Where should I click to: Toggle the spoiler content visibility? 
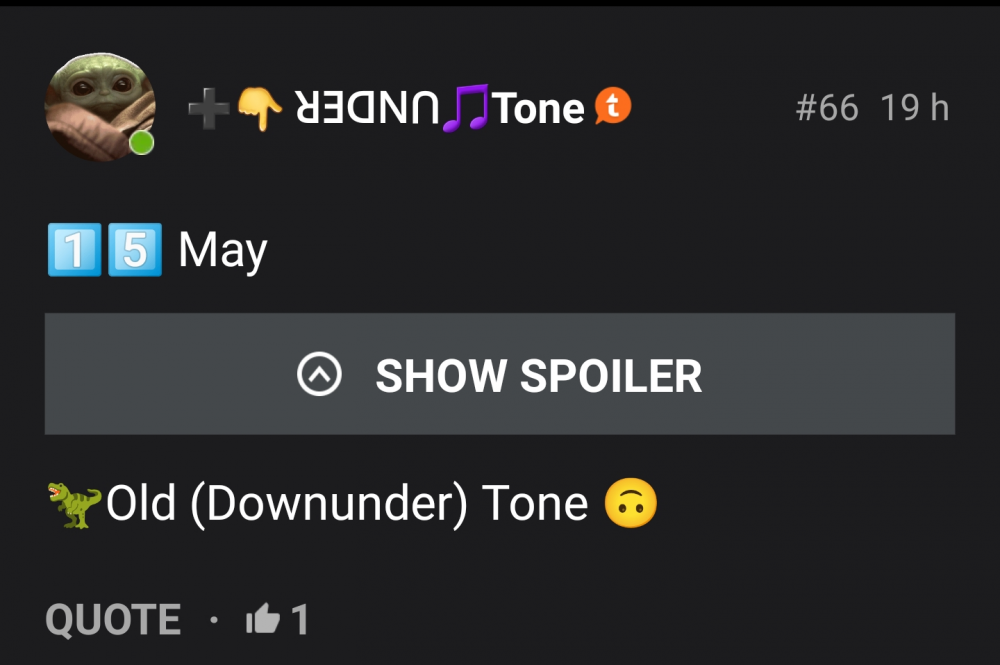[x=500, y=375]
